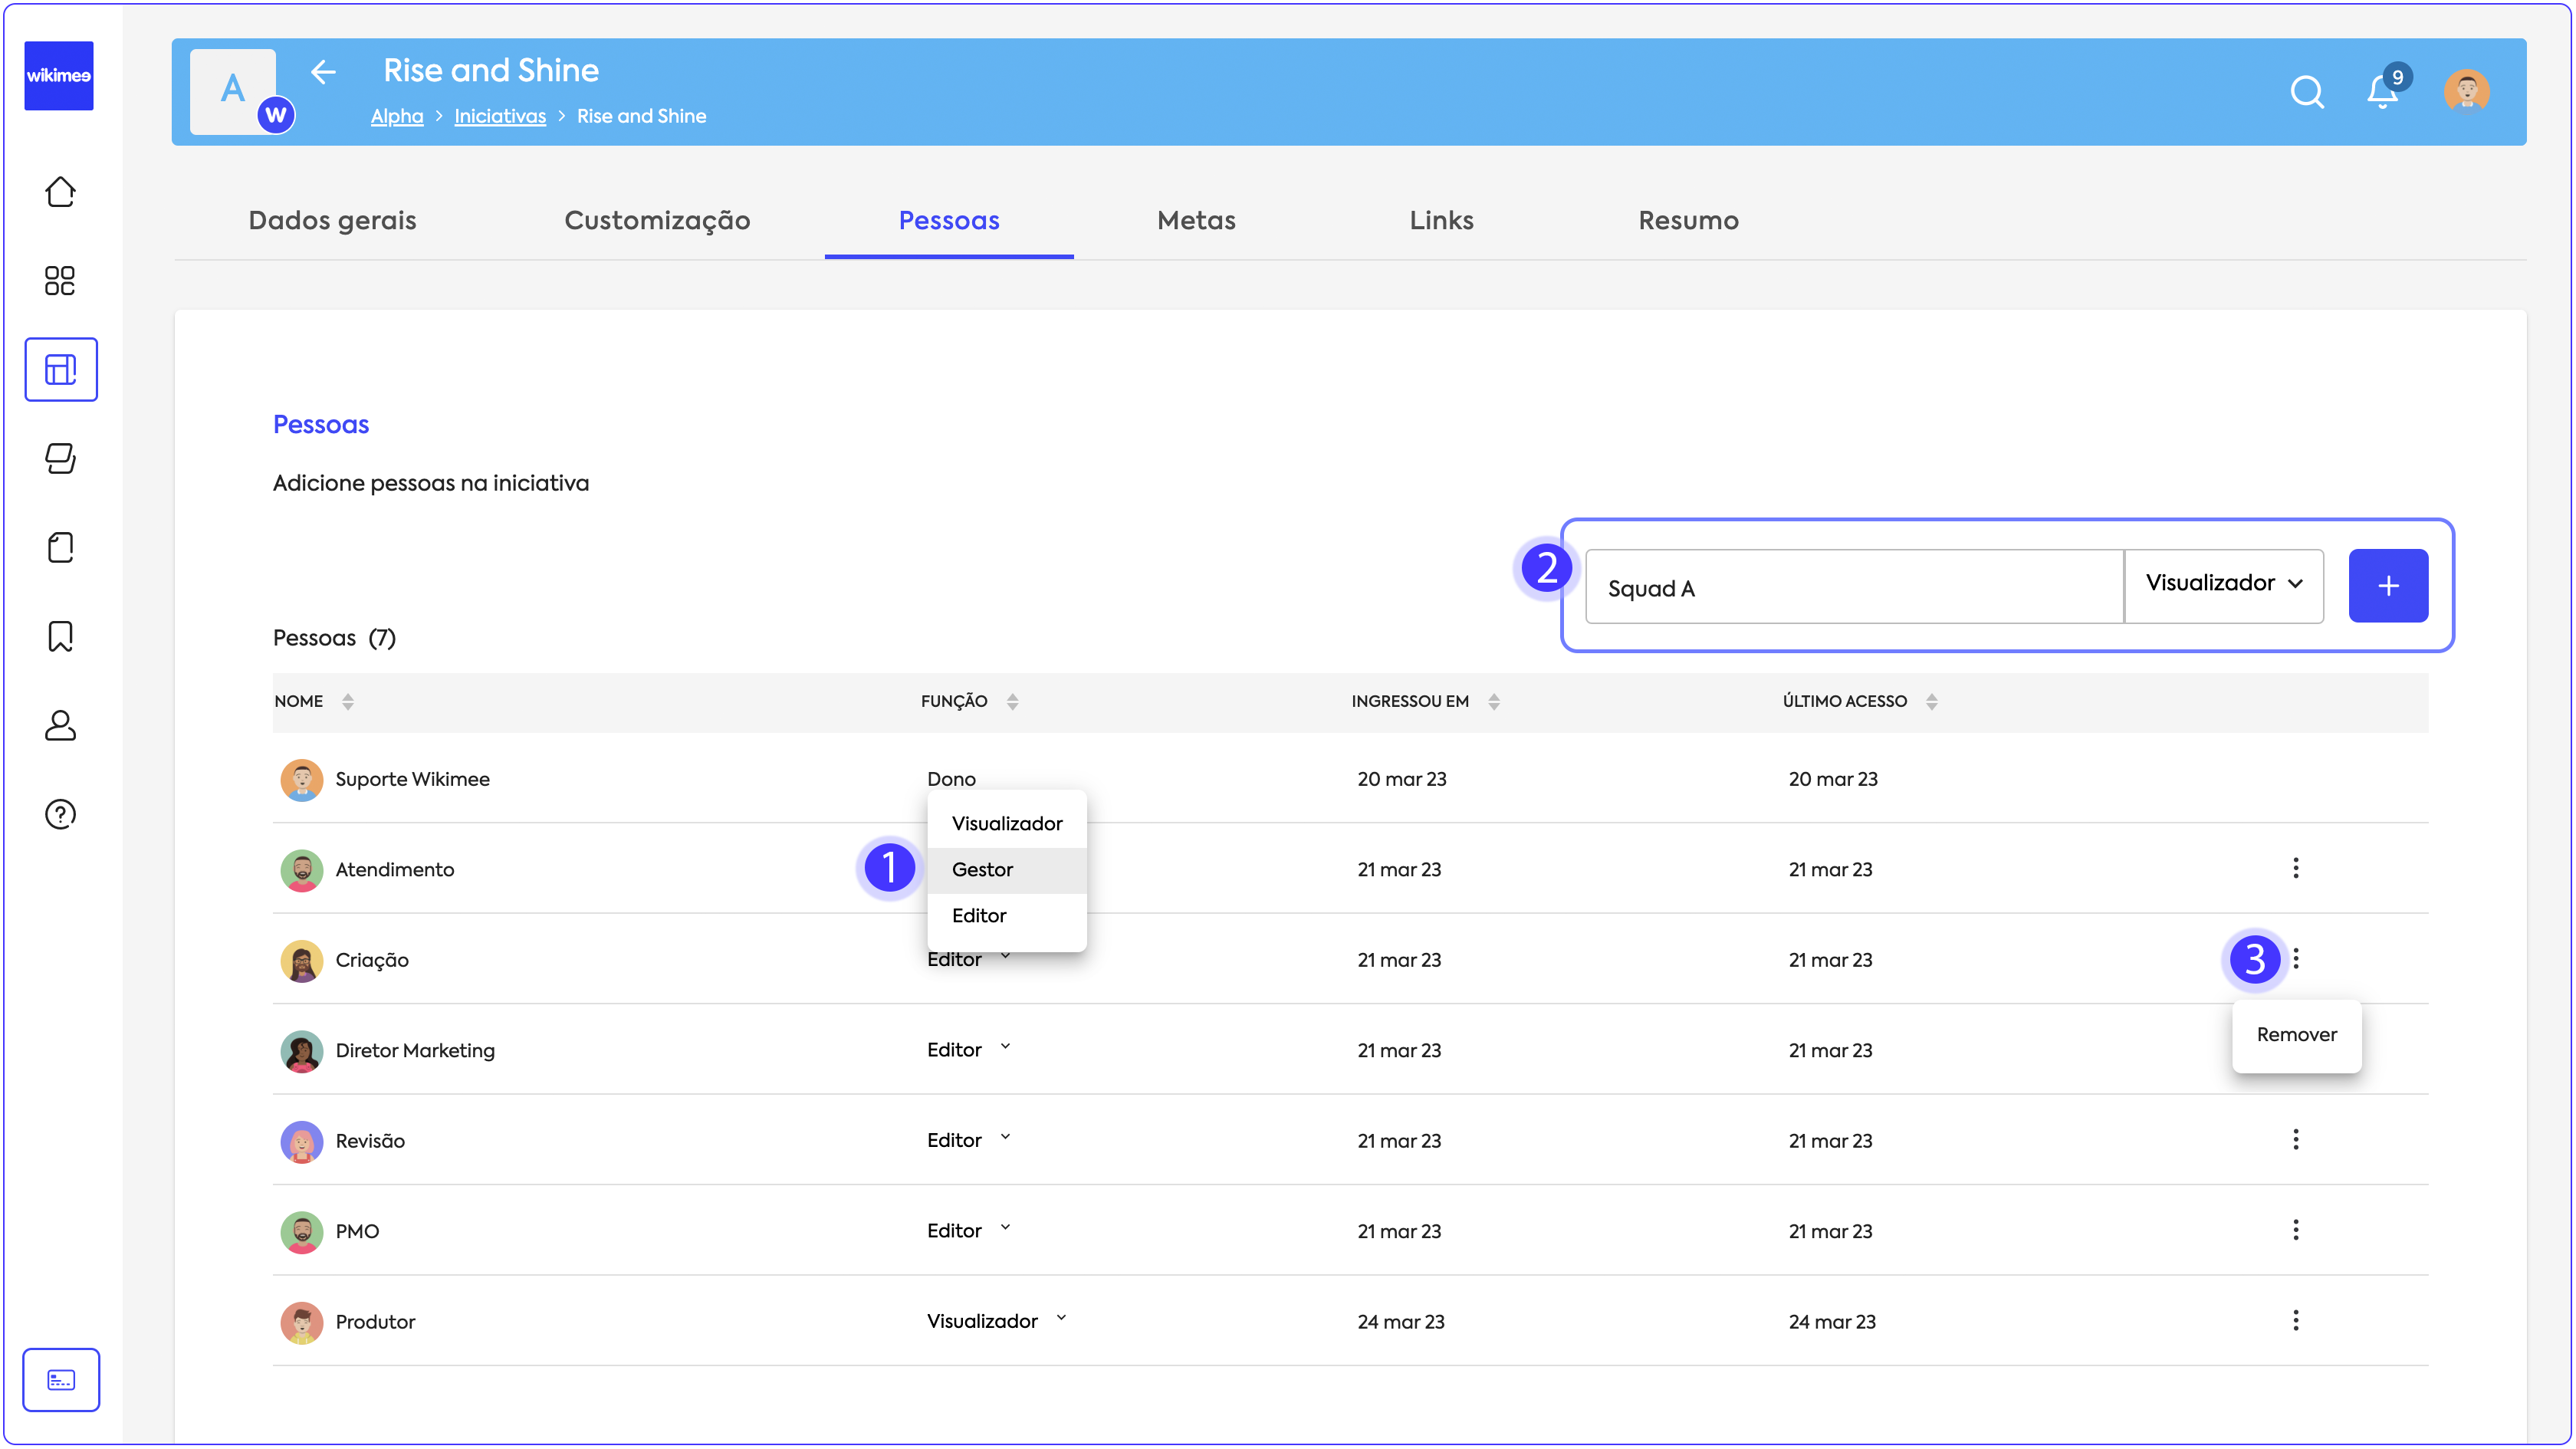This screenshot has height=1449, width=2576.
Task: Expand the Visualizador role dropdown near Squad A
Action: tap(2223, 584)
